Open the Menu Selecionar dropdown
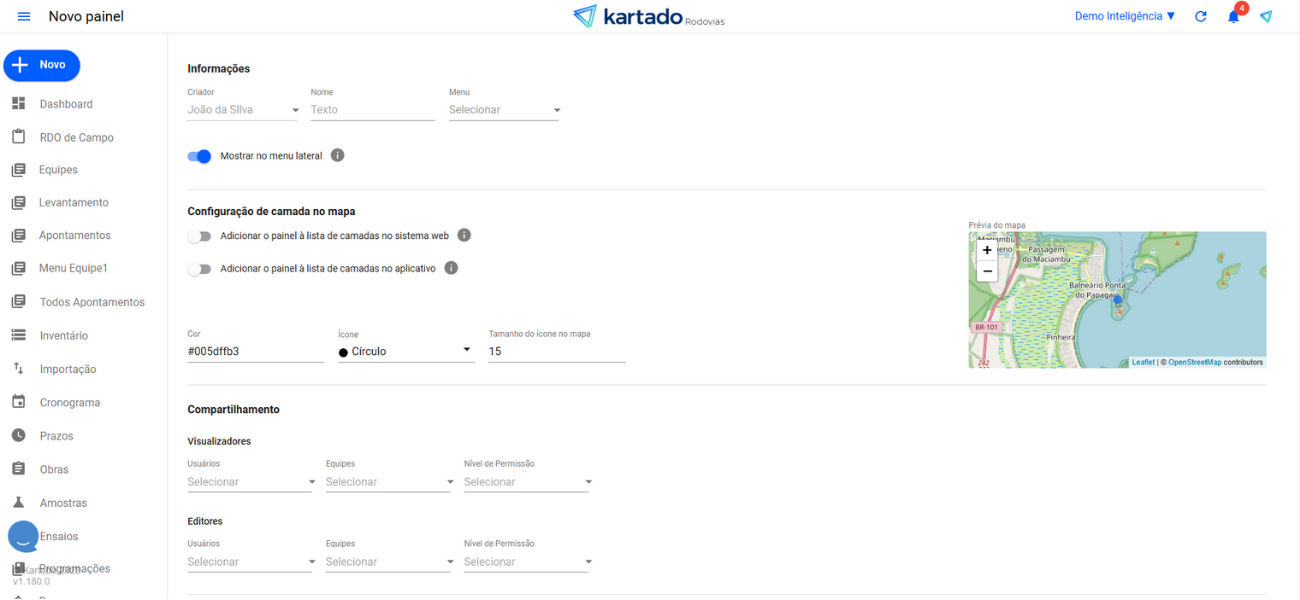 click(504, 110)
